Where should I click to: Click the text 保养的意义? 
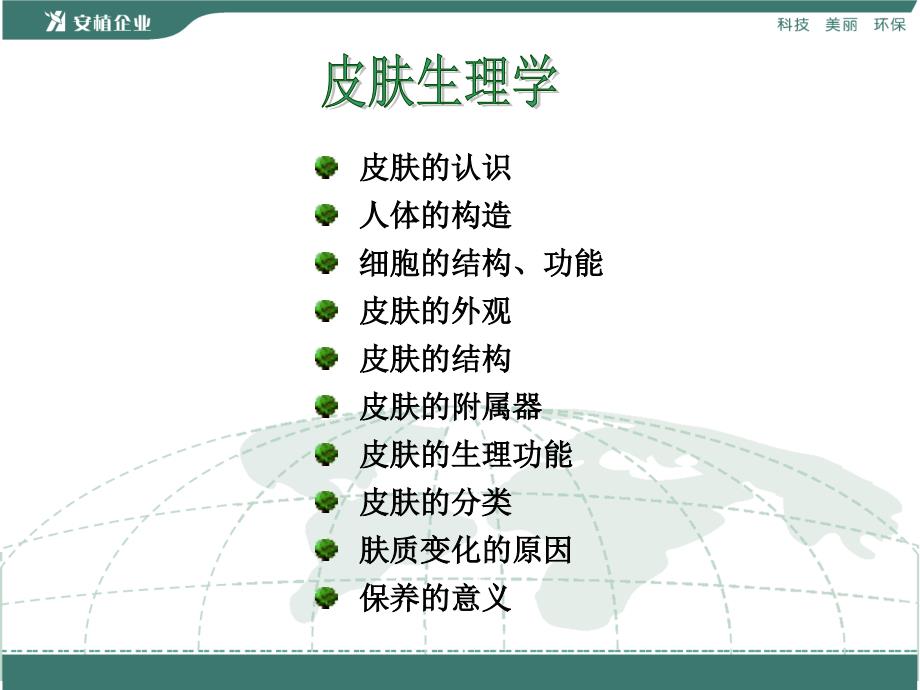435,598
